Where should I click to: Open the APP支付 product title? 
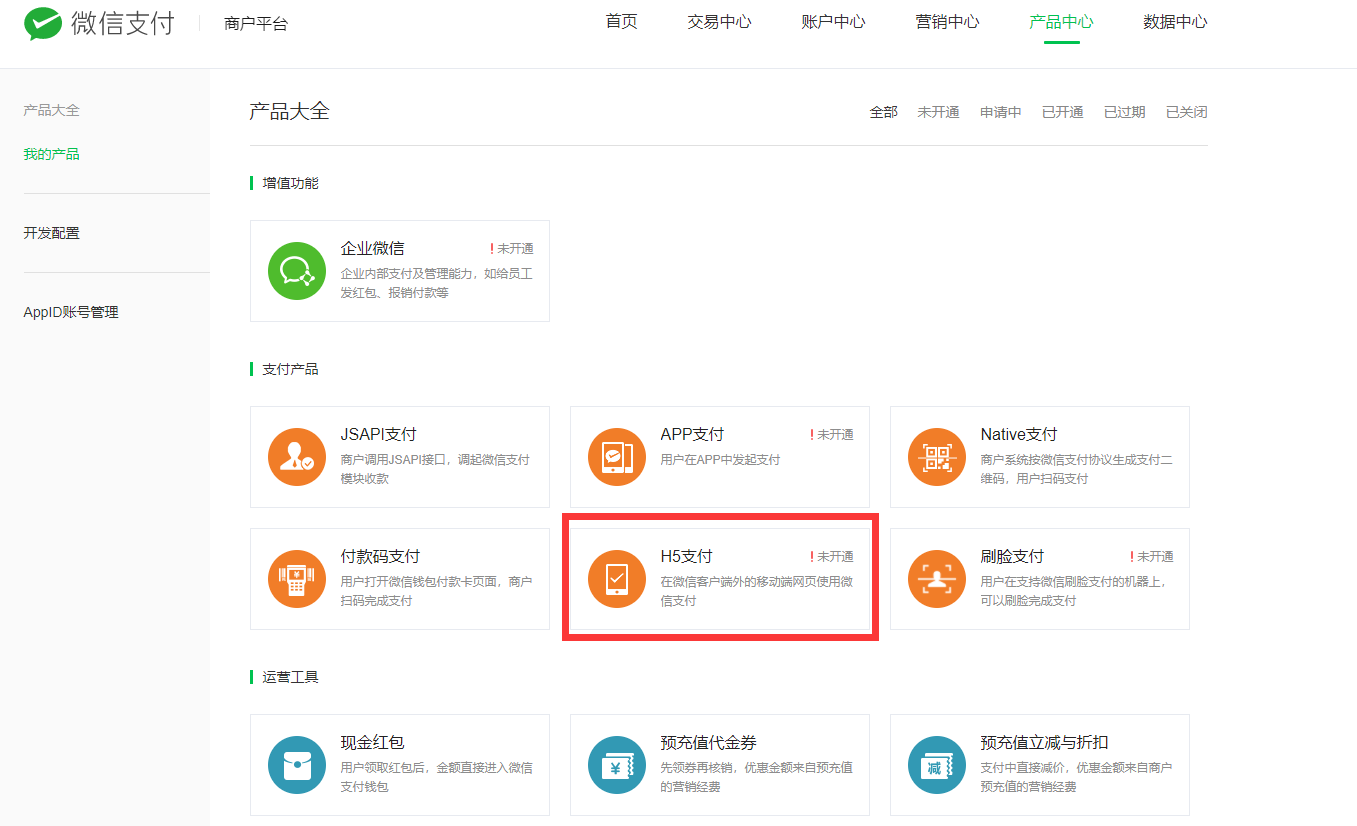click(692, 434)
